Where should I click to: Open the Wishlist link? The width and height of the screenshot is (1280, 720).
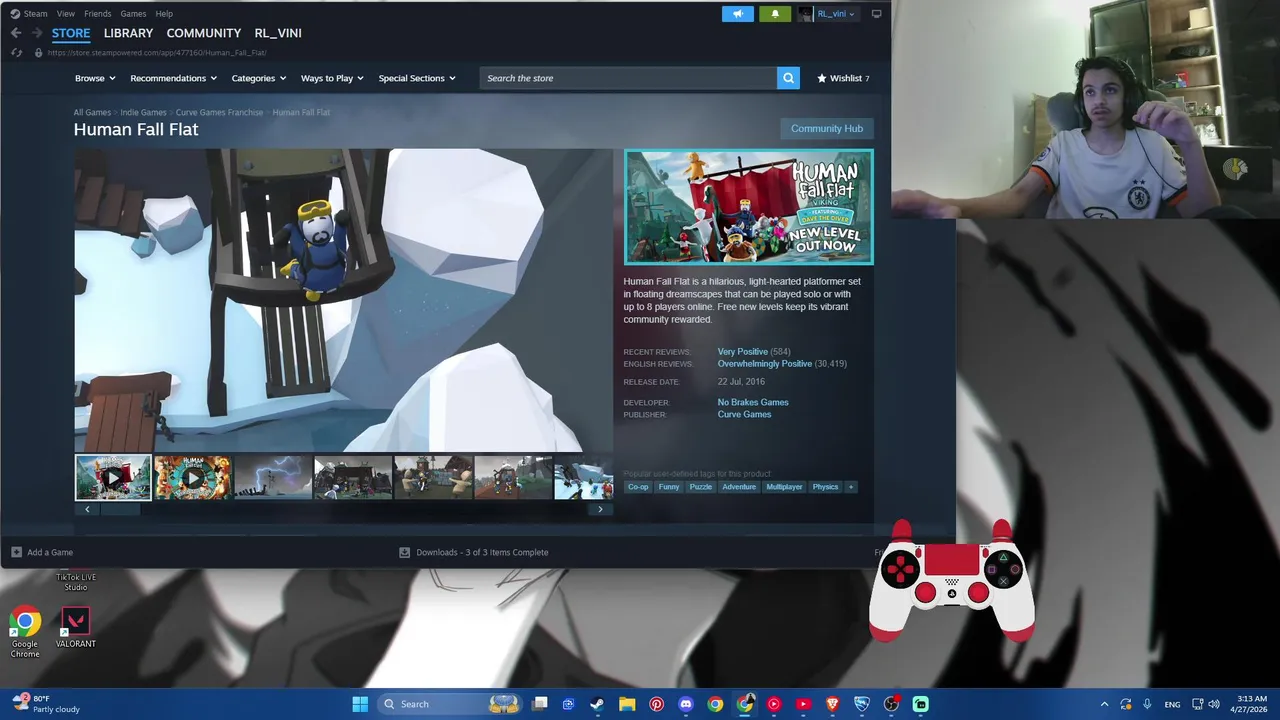tap(843, 78)
